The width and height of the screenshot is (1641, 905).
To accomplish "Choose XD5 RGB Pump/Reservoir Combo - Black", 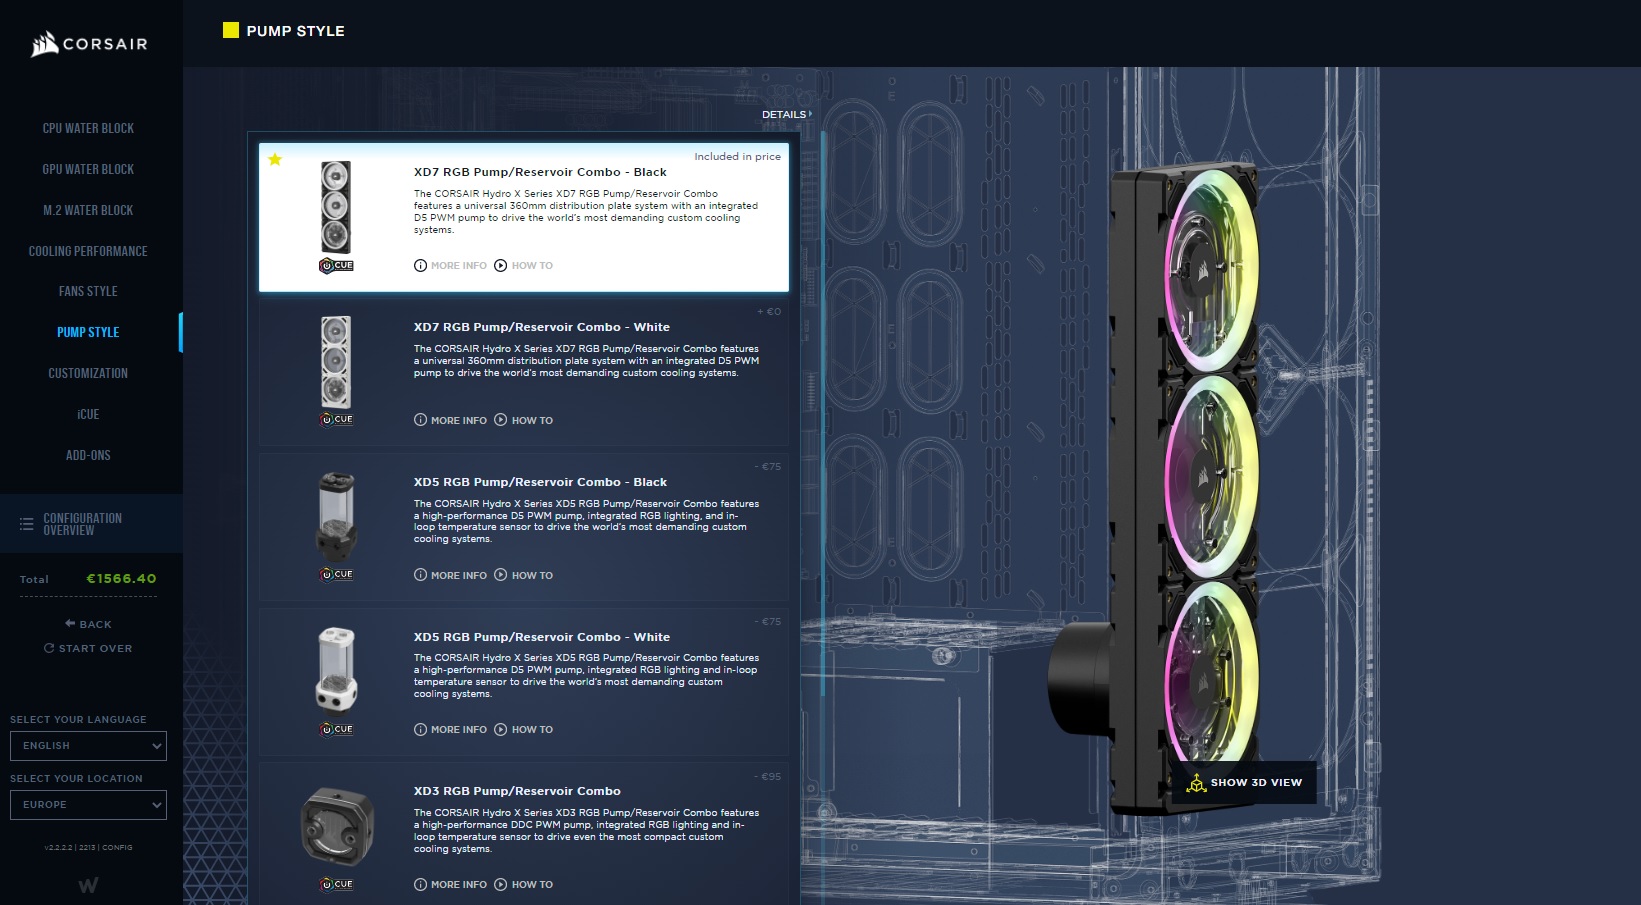I will pos(524,527).
